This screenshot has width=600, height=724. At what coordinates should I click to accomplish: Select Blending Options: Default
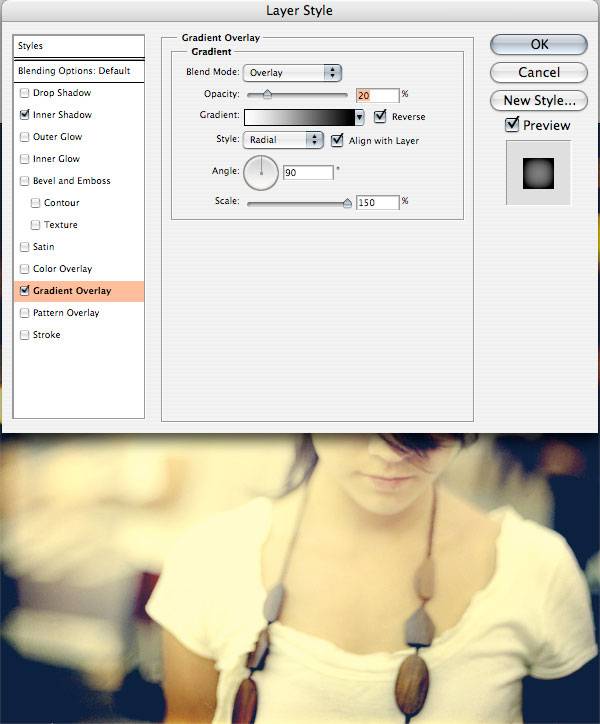pos(75,71)
